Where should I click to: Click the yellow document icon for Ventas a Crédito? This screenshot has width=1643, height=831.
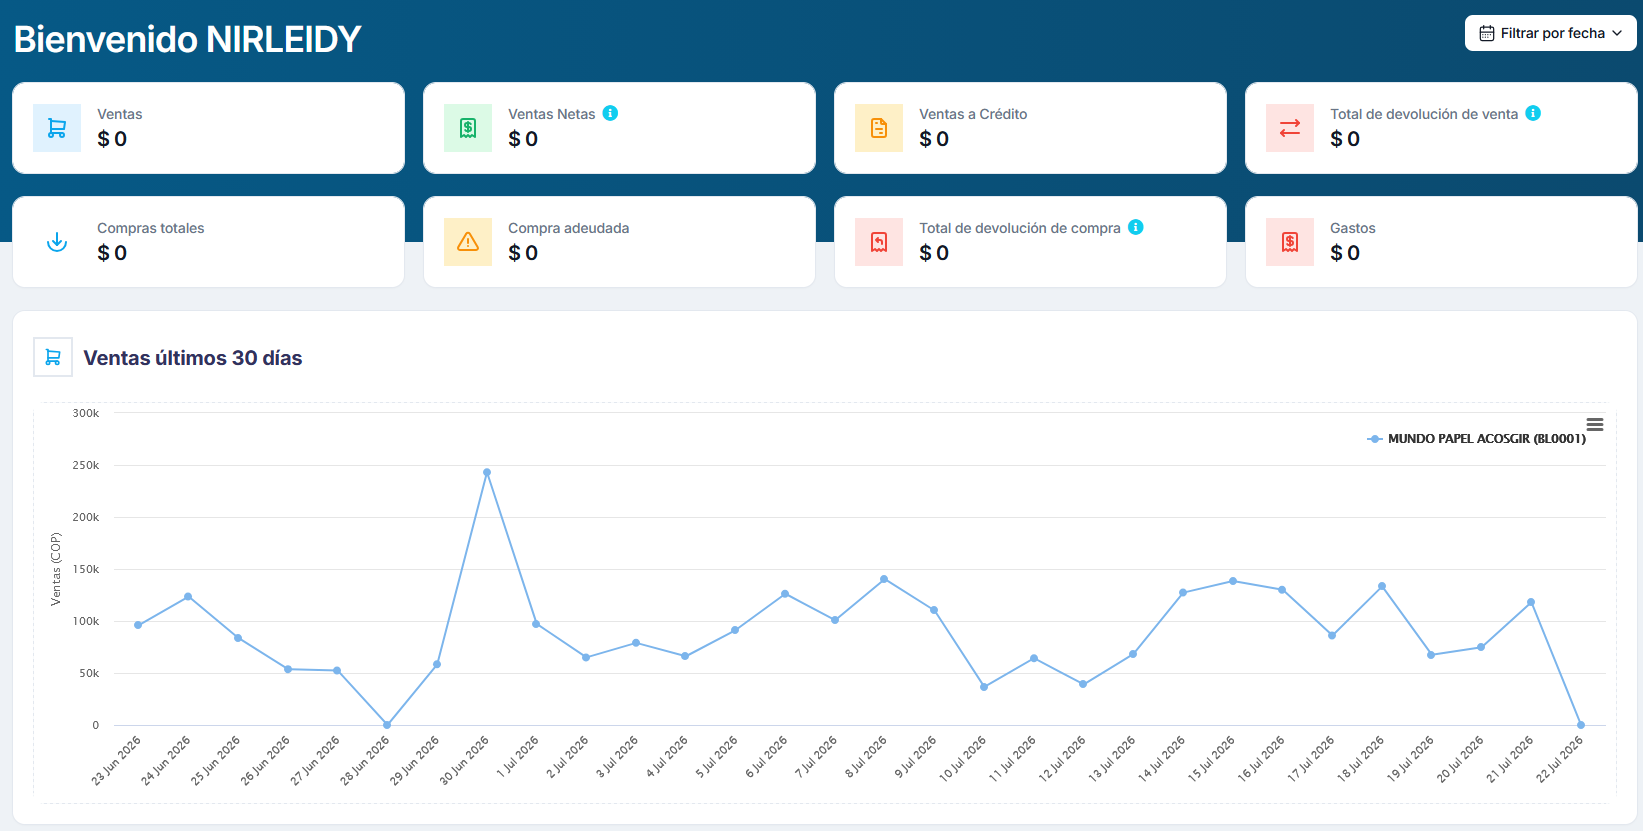(x=879, y=128)
